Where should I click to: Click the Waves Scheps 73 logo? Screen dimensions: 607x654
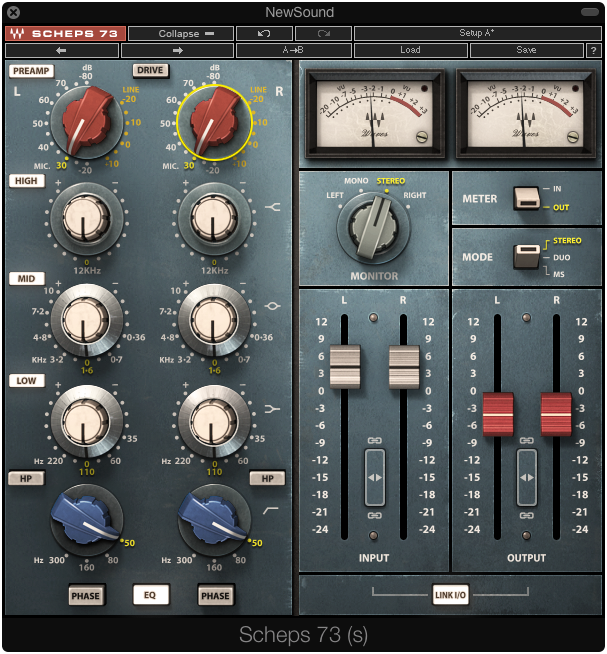point(65,33)
